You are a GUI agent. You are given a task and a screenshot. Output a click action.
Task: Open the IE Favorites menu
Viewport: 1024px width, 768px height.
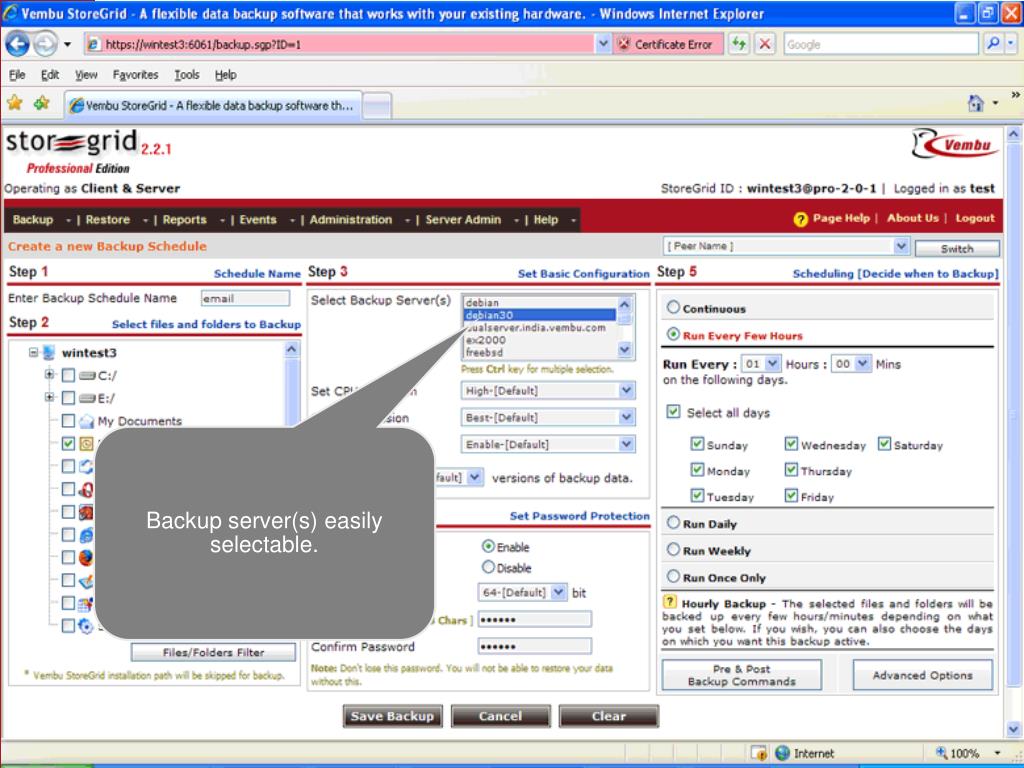135,74
